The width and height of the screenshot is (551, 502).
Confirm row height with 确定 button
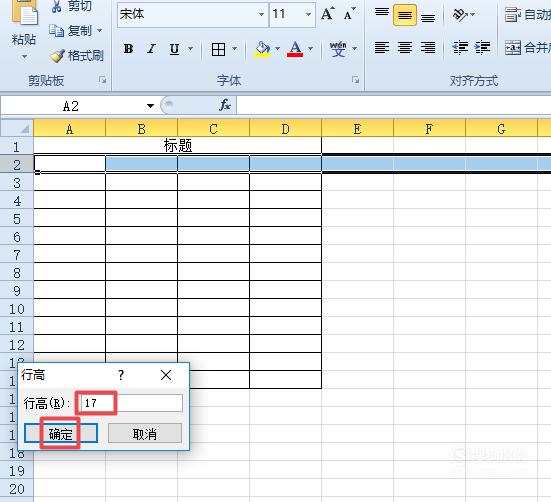pyautogui.click(x=61, y=433)
